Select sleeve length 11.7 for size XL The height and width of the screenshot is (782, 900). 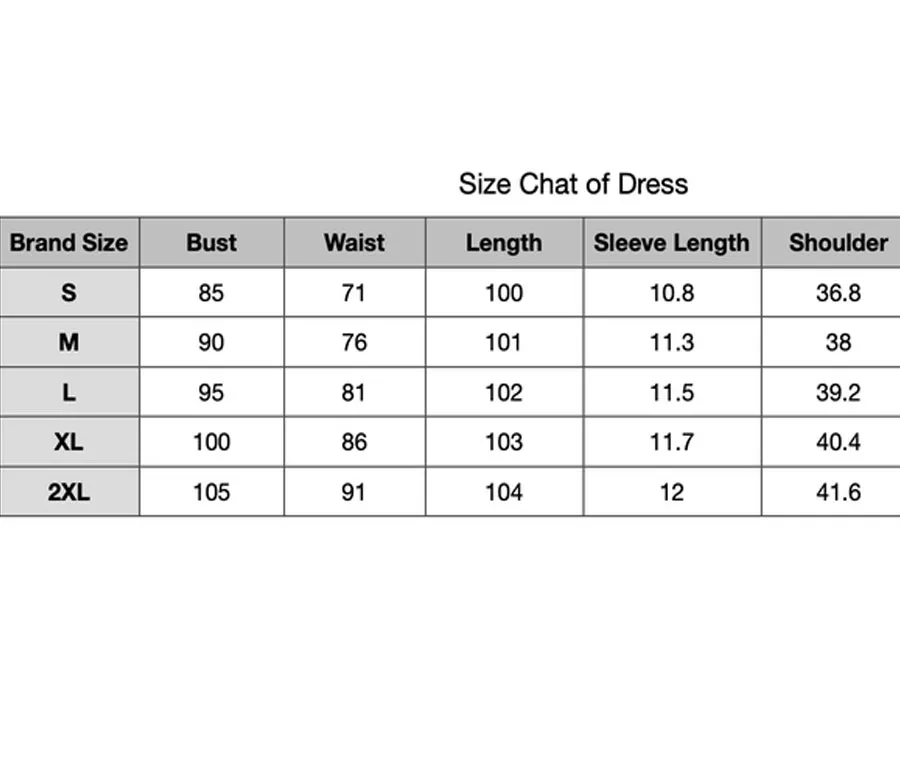click(x=671, y=442)
